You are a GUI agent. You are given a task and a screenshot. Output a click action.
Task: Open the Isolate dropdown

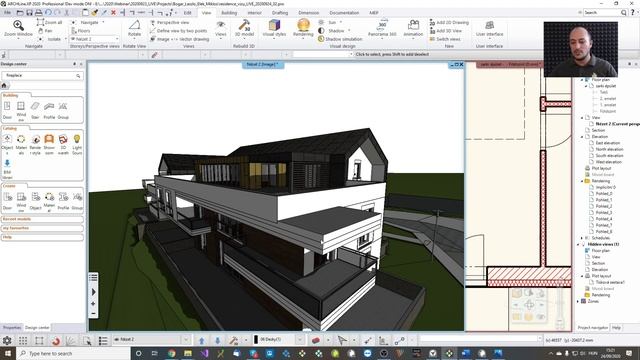click(66, 39)
